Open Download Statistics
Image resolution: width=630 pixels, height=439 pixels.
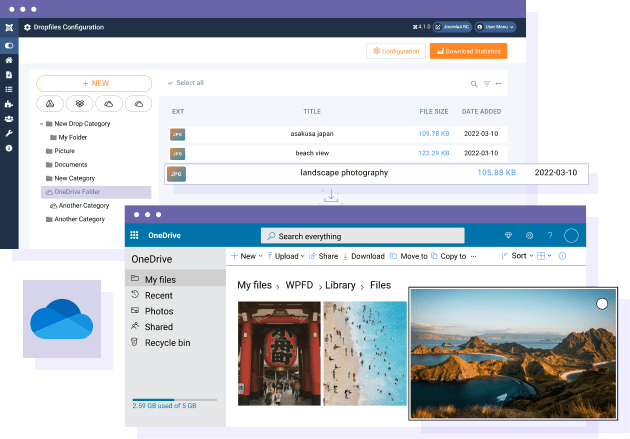(468, 51)
